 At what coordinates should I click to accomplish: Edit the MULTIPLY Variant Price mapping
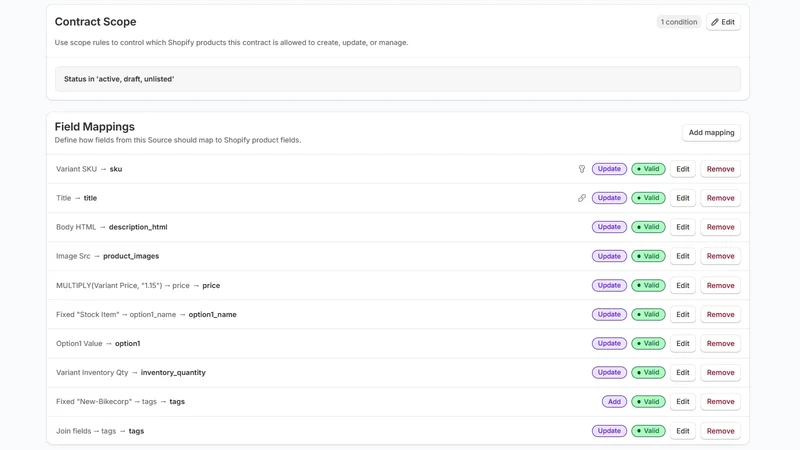[x=683, y=286]
